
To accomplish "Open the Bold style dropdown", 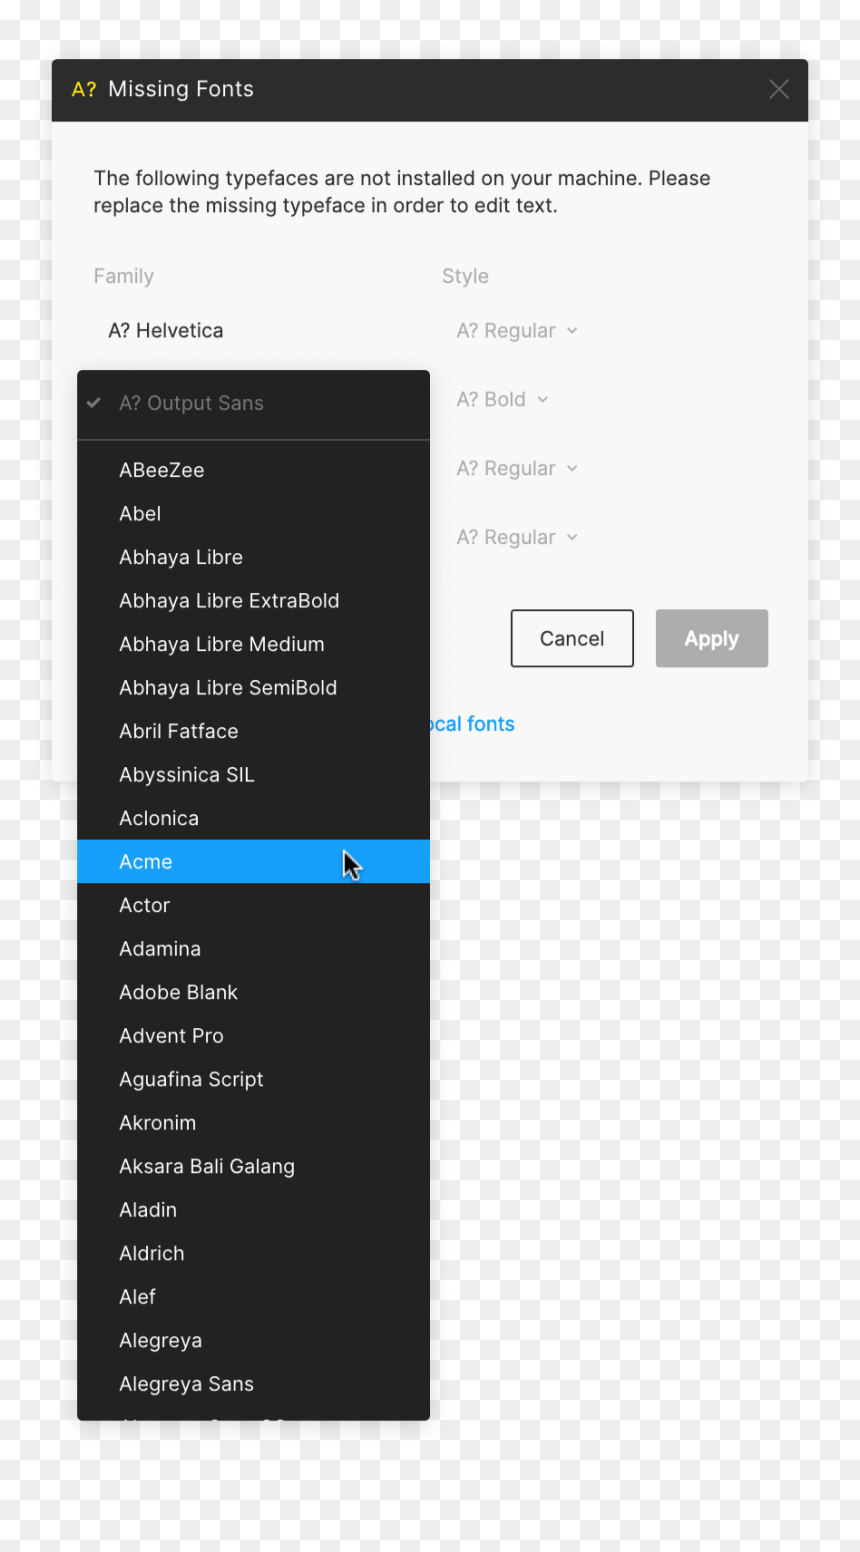I will pos(502,400).
